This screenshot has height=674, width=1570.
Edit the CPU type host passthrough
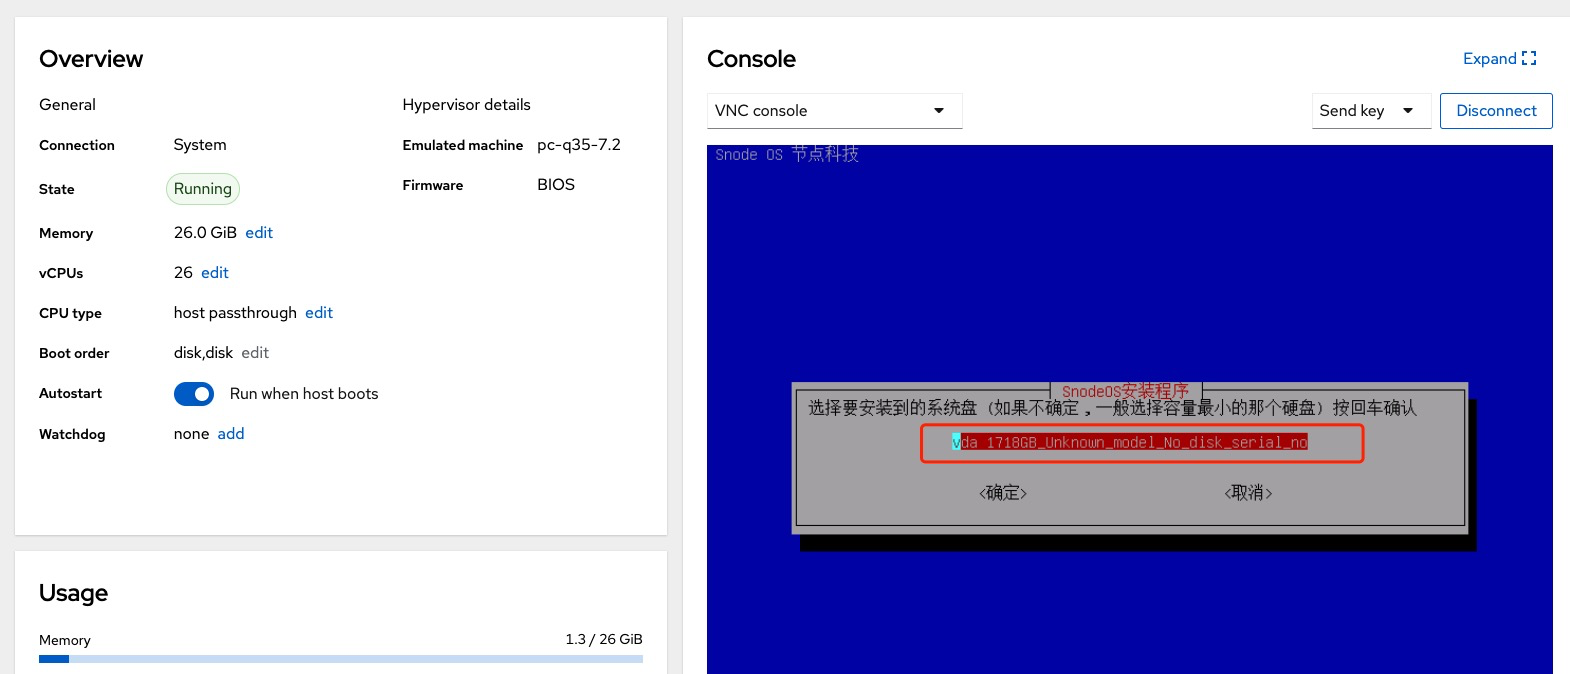pyautogui.click(x=319, y=313)
